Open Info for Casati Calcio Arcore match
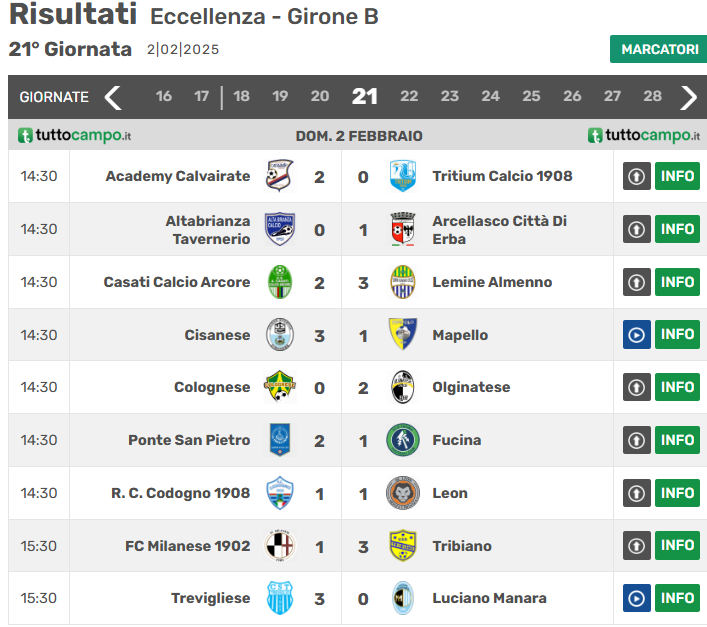The width and height of the screenshot is (707, 627). pyautogui.click(x=677, y=282)
